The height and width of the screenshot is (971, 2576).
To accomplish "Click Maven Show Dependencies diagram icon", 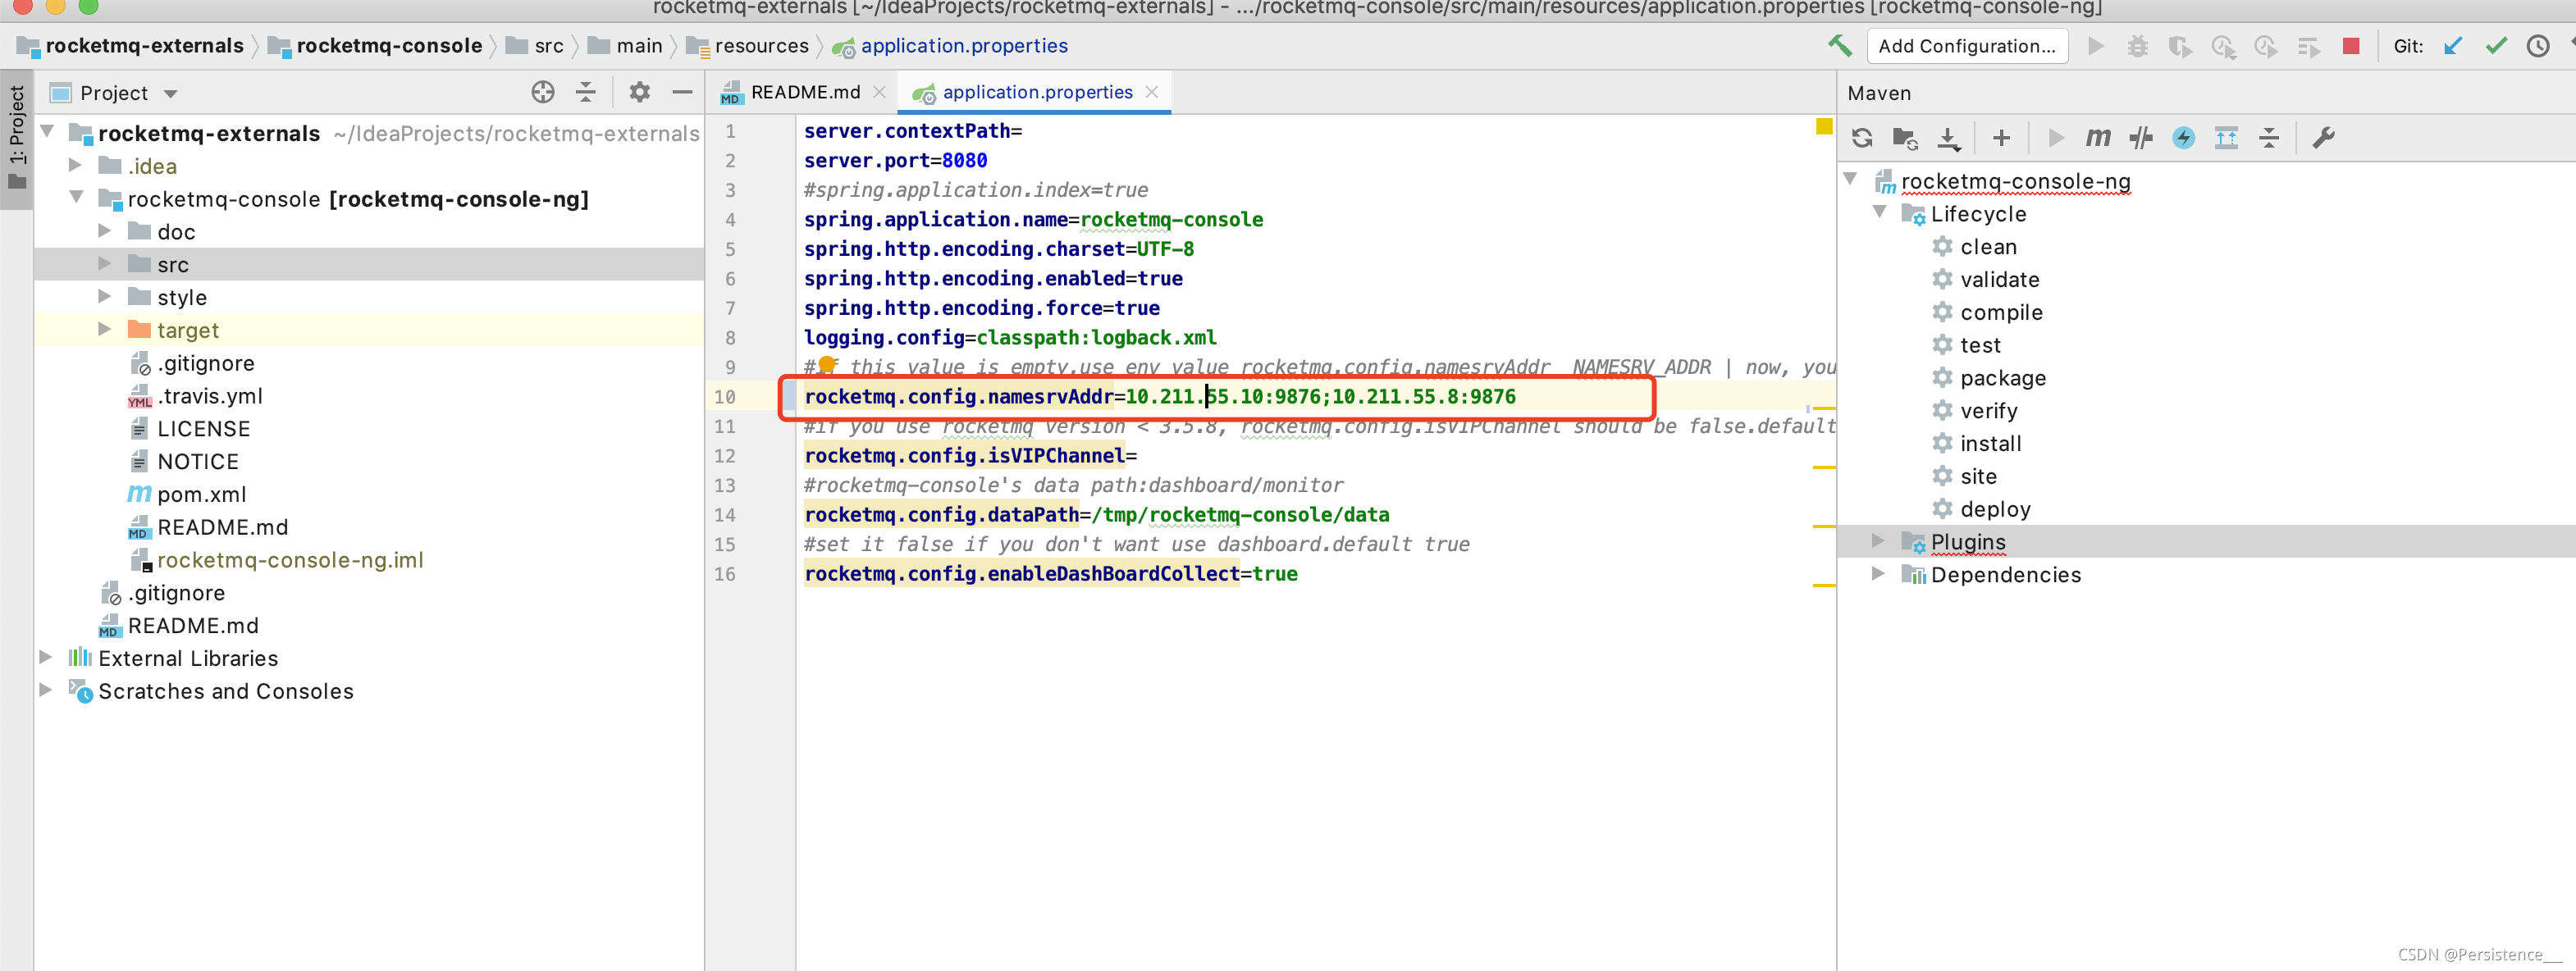I will 2226,138.
